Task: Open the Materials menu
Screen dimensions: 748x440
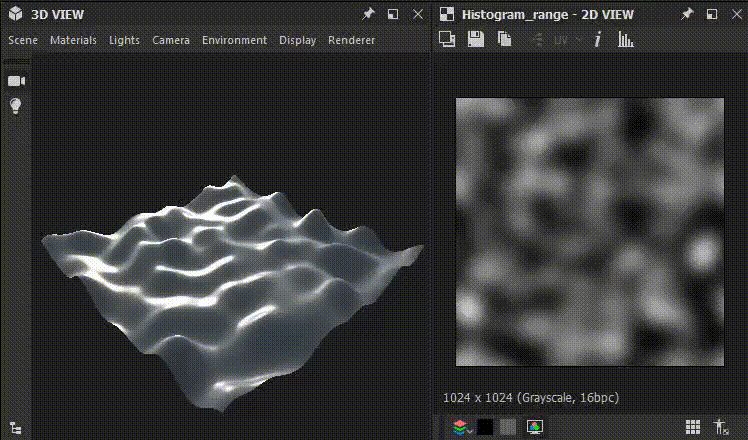Action: (x=73, y=40)
